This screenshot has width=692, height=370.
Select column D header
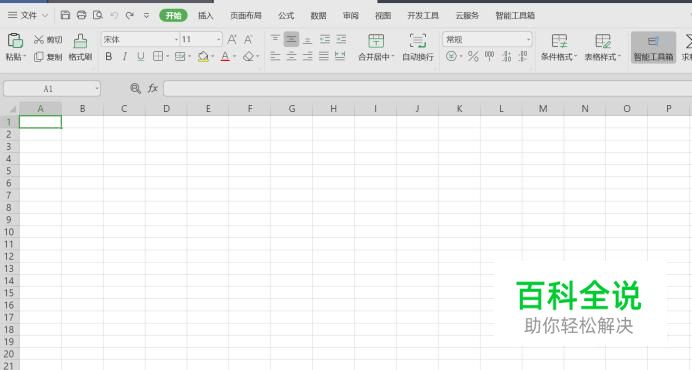coord(166,109)
